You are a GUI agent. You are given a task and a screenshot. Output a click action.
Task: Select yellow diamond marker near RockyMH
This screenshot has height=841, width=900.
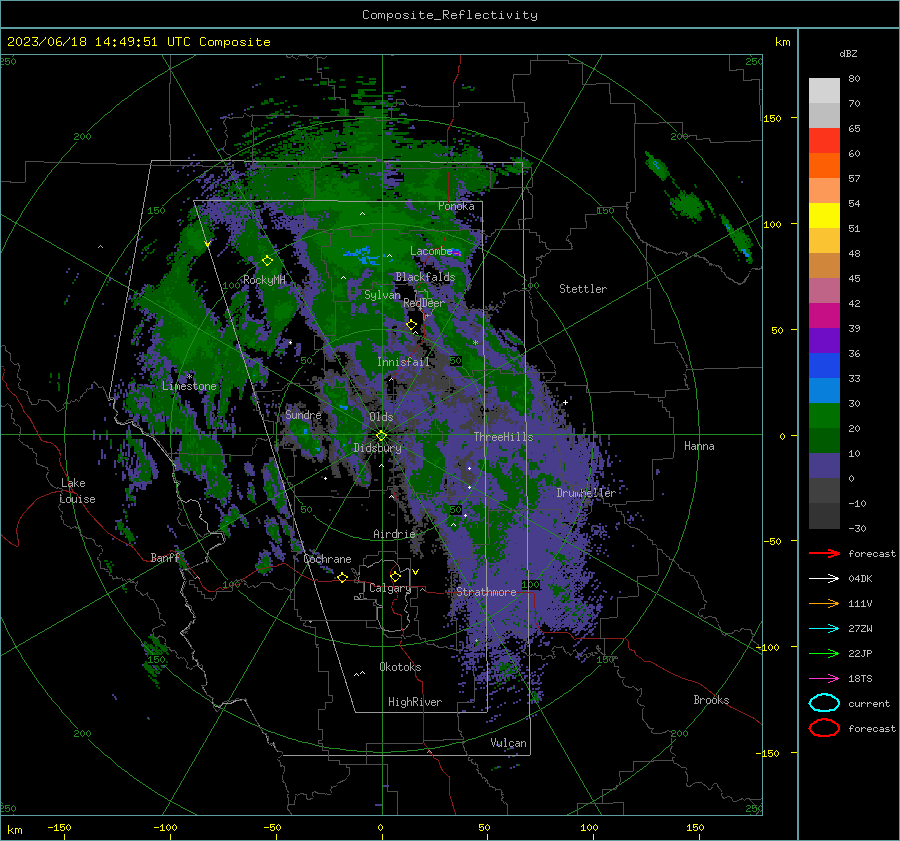(267, 261)
